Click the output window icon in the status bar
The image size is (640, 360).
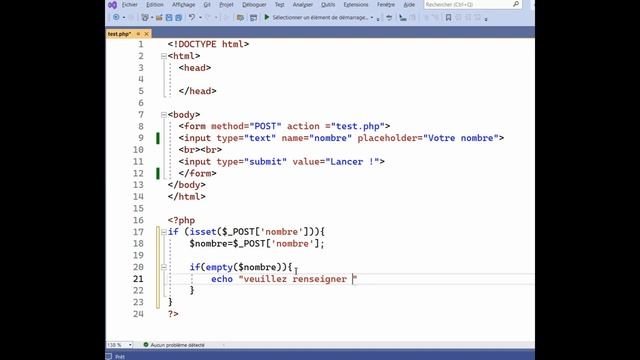109,356
